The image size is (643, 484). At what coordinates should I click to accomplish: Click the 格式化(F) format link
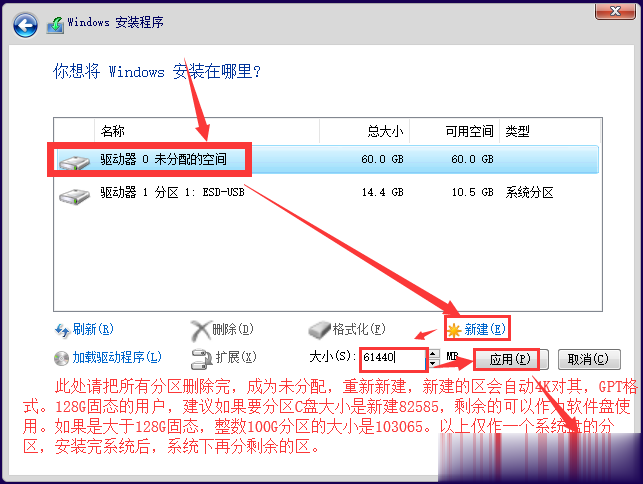click(359, 329)
